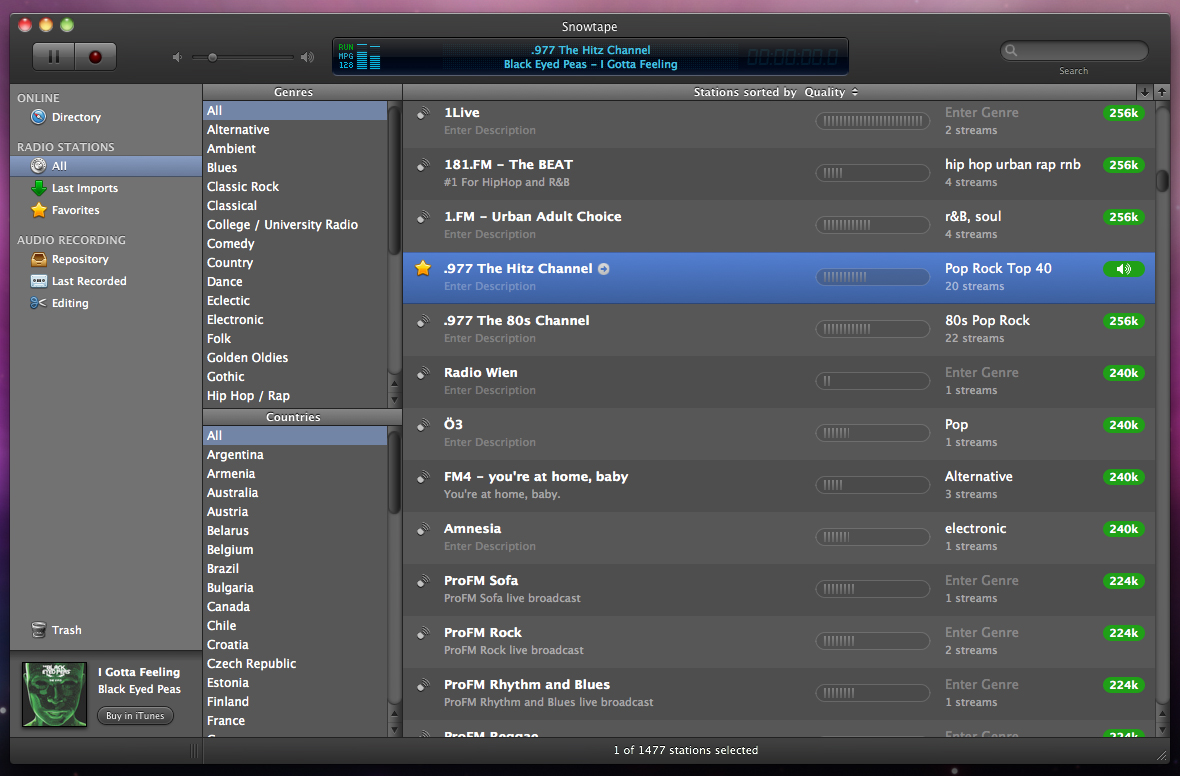The width and height of the screenshot is (1180, 776).
Task: Click the satellite icon for ProFM Rhythm and Blues
Action: [x=423, y=684]
